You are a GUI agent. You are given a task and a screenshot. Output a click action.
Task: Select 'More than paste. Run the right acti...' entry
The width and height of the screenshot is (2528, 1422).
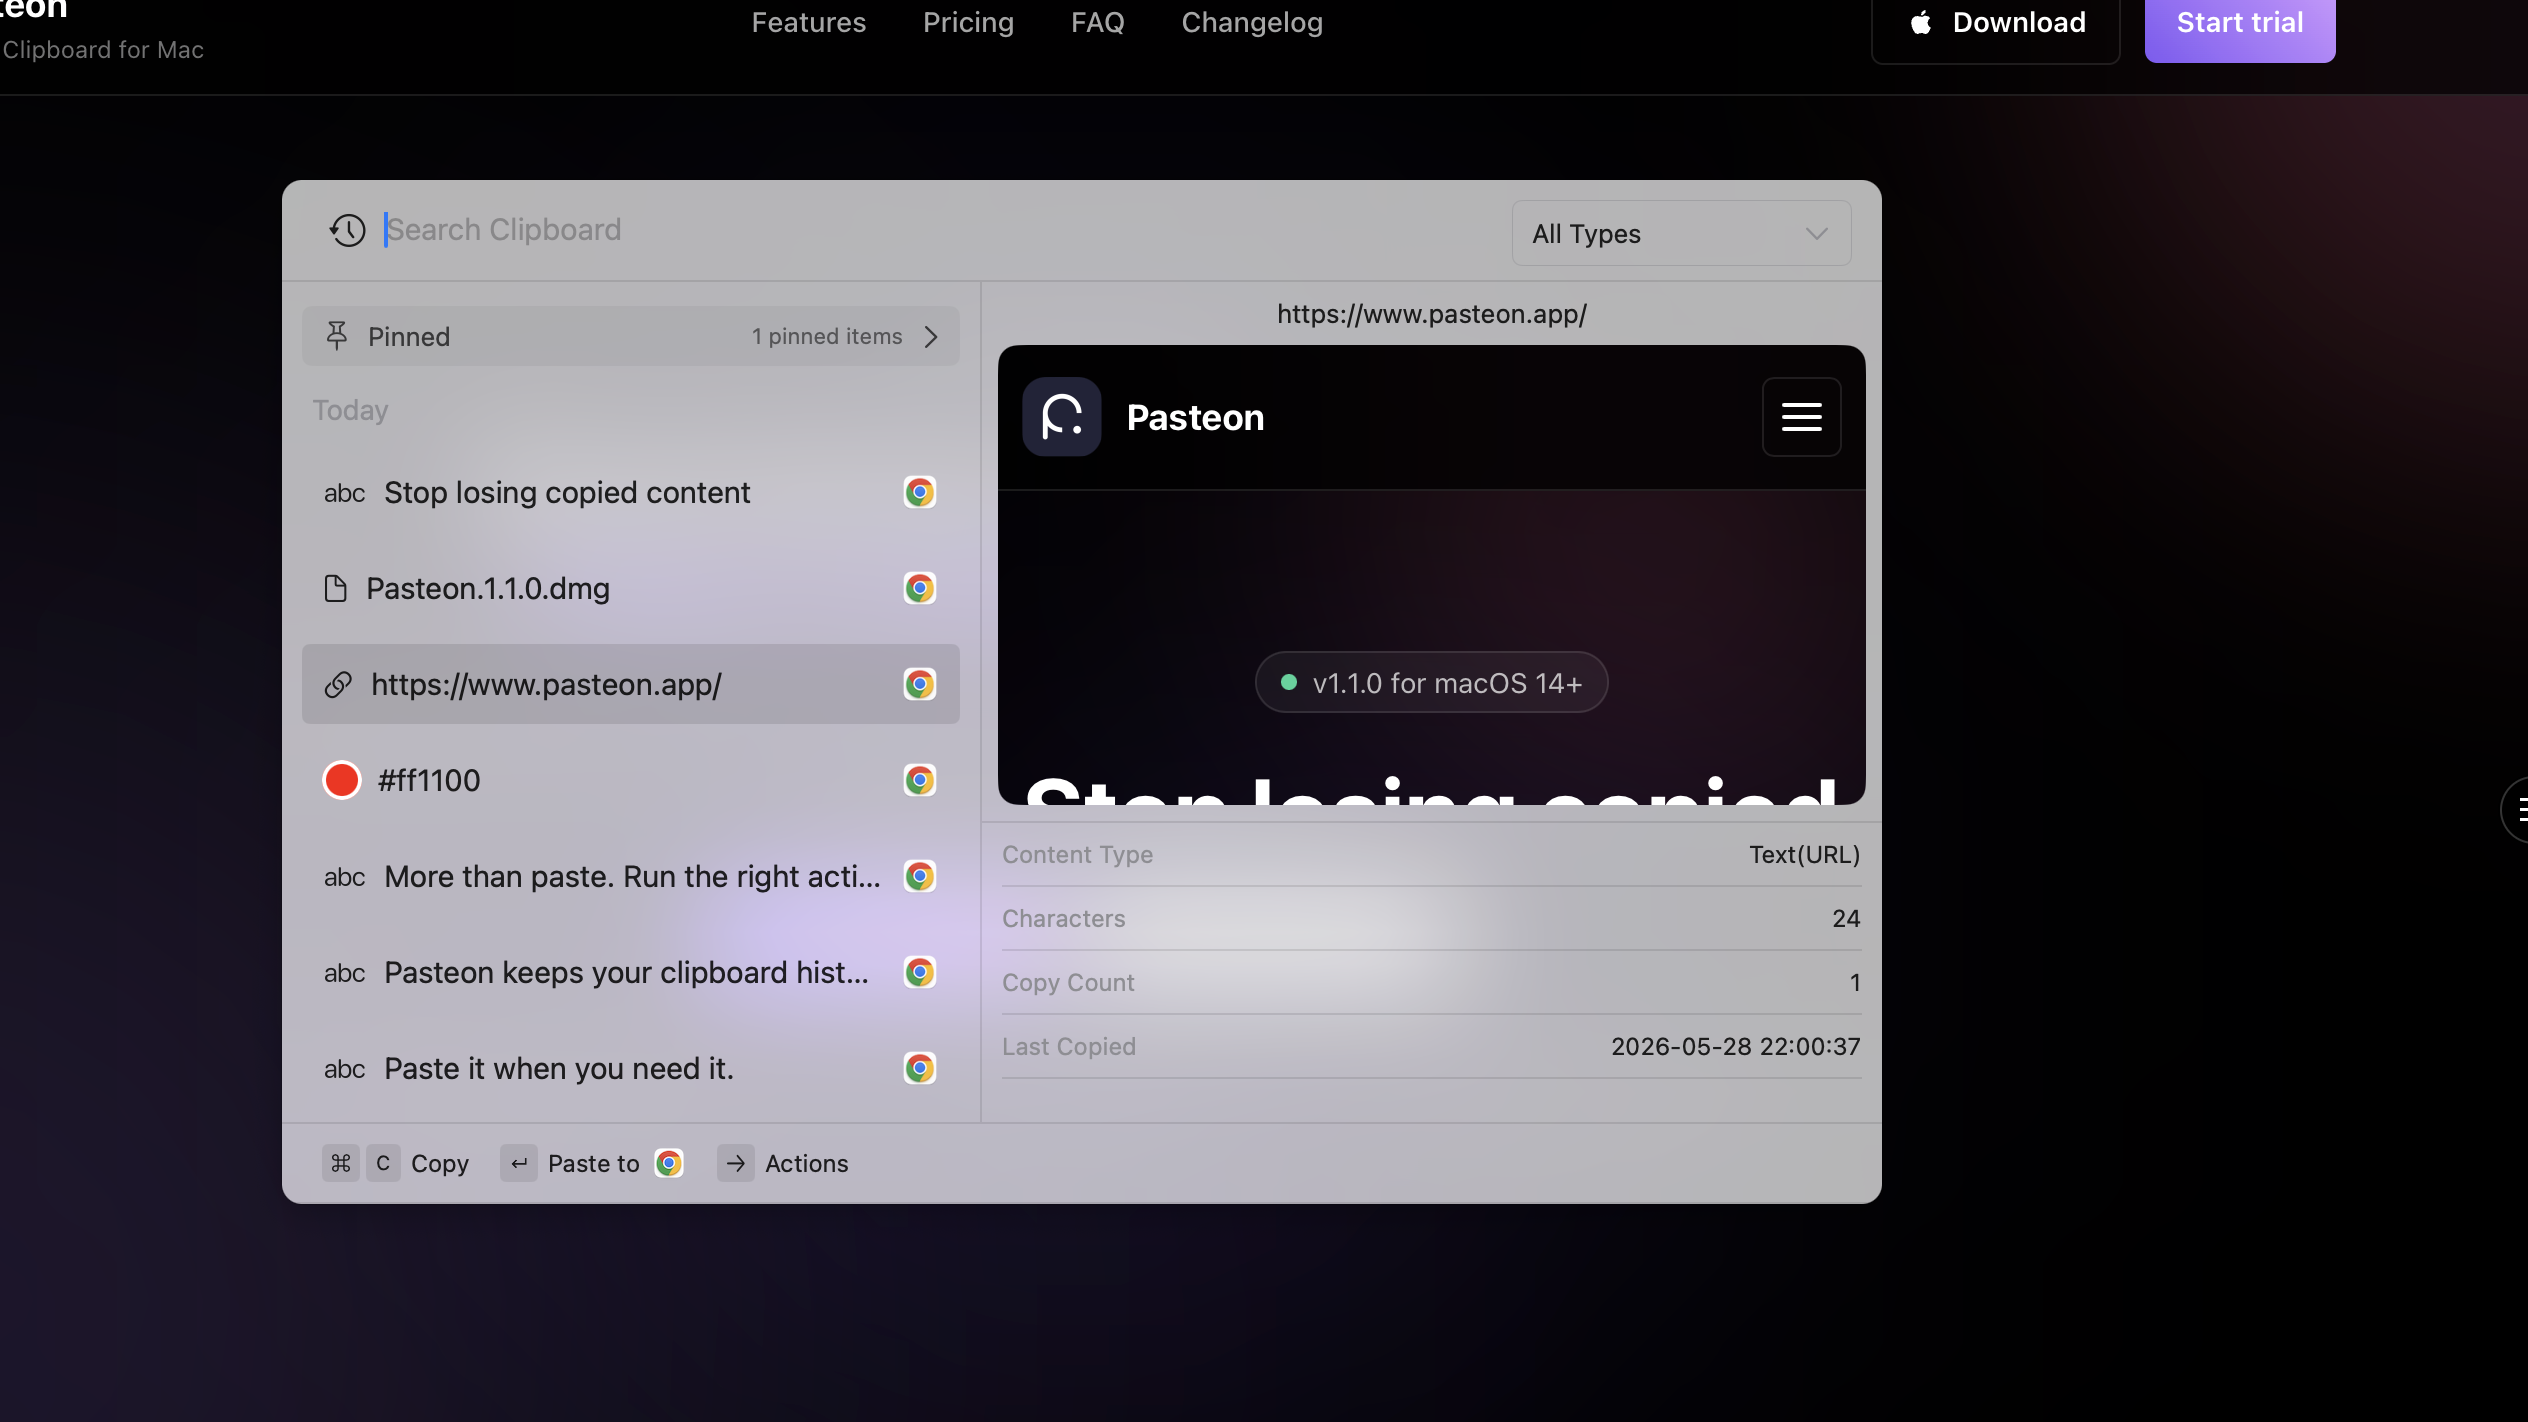[632, 876]
